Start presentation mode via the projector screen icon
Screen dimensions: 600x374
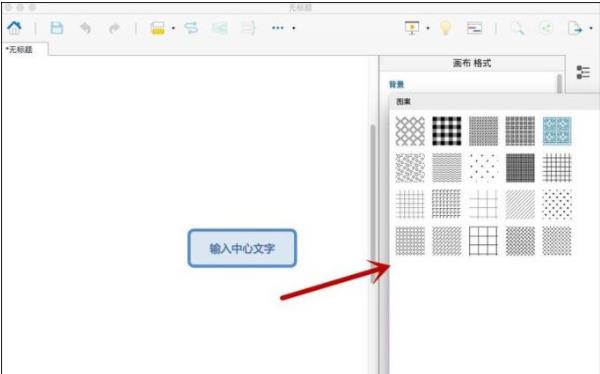click(x=412, y=28)
